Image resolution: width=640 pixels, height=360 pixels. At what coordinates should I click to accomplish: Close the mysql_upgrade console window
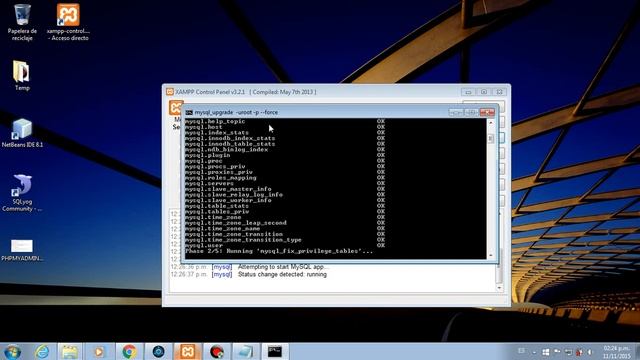(487, 112)
